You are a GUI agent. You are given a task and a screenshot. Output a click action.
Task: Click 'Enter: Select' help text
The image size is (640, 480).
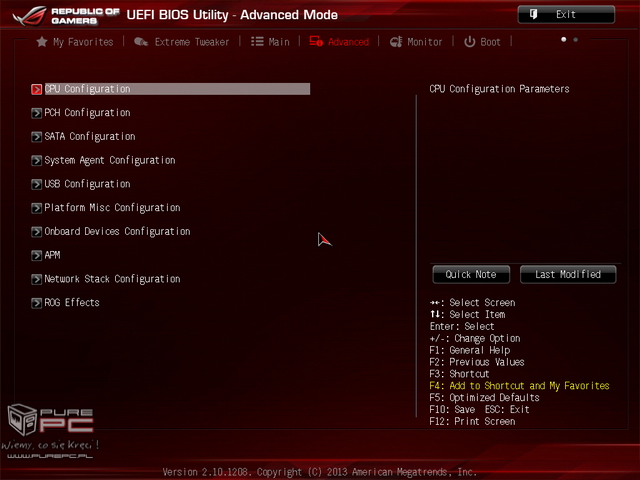pos(462,327)
